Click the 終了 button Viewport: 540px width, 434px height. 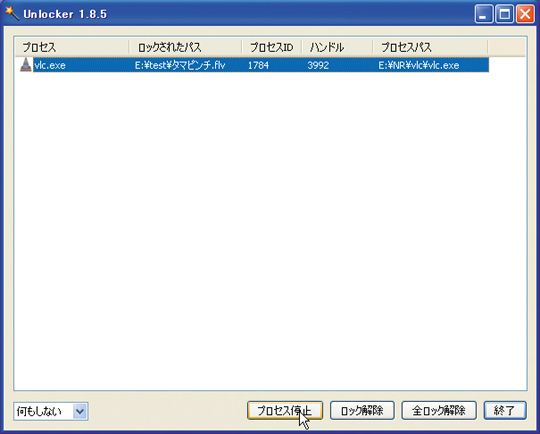pos(505,411)
